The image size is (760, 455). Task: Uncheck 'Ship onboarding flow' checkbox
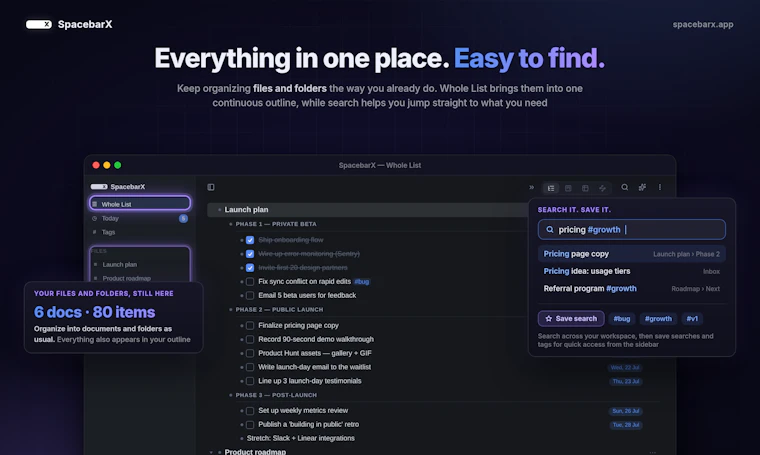pyautogui.click(x=250, y=240)
